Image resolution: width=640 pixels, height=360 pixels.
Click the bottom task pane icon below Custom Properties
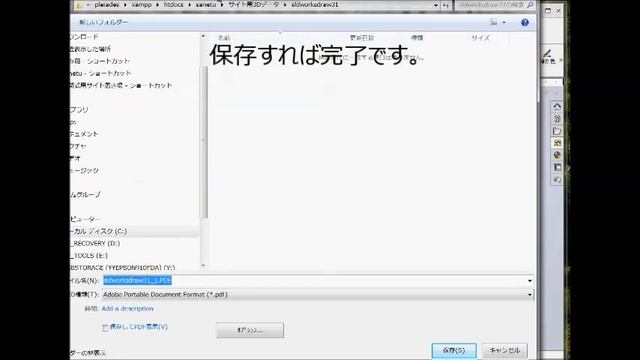click(x=557, y=180)
